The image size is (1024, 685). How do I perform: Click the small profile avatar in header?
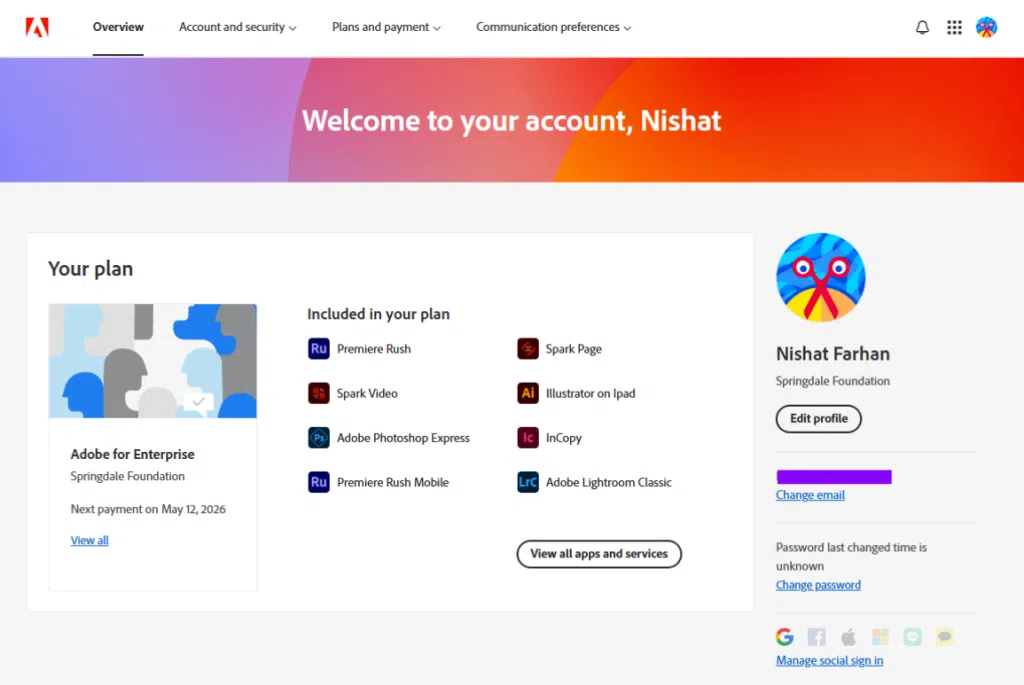tap(986, 28)
